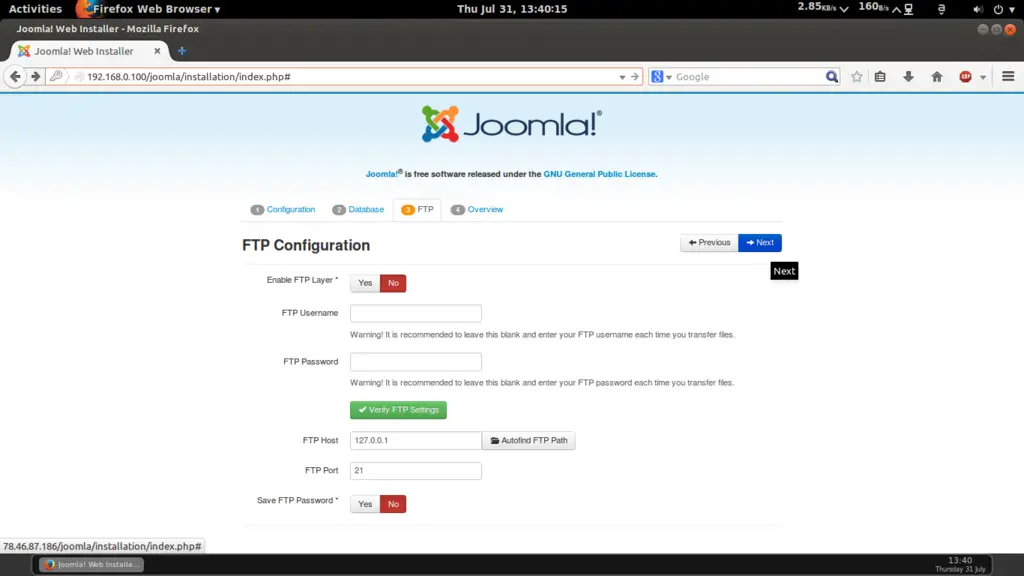Follow the Joomla! link in license line
Viewport: 1024px width, 576px height.
pyautogui.click(x=382, y=174)
